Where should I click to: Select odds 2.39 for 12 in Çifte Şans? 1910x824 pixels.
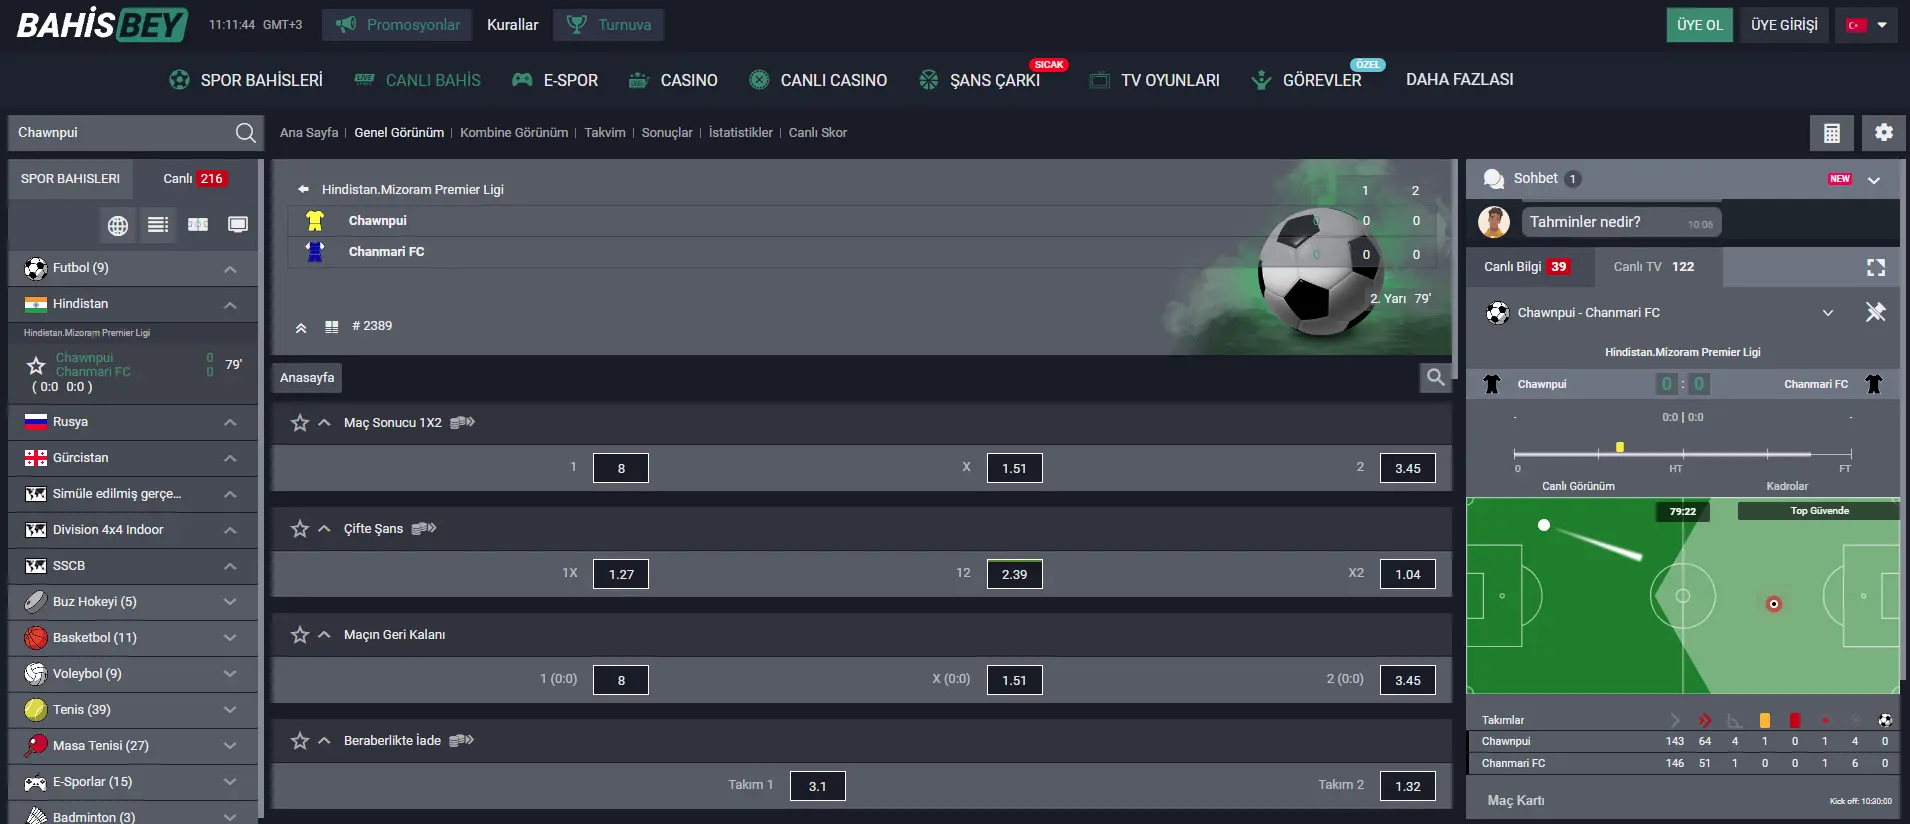1014,574
